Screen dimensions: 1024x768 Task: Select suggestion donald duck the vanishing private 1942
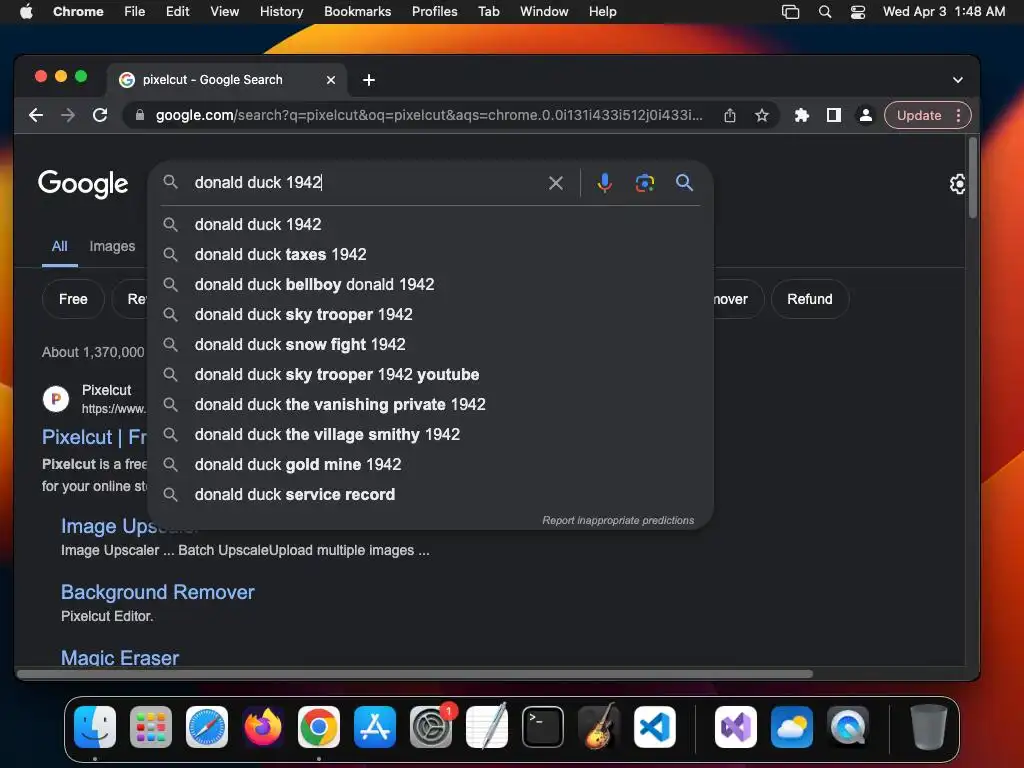(430, 404)
